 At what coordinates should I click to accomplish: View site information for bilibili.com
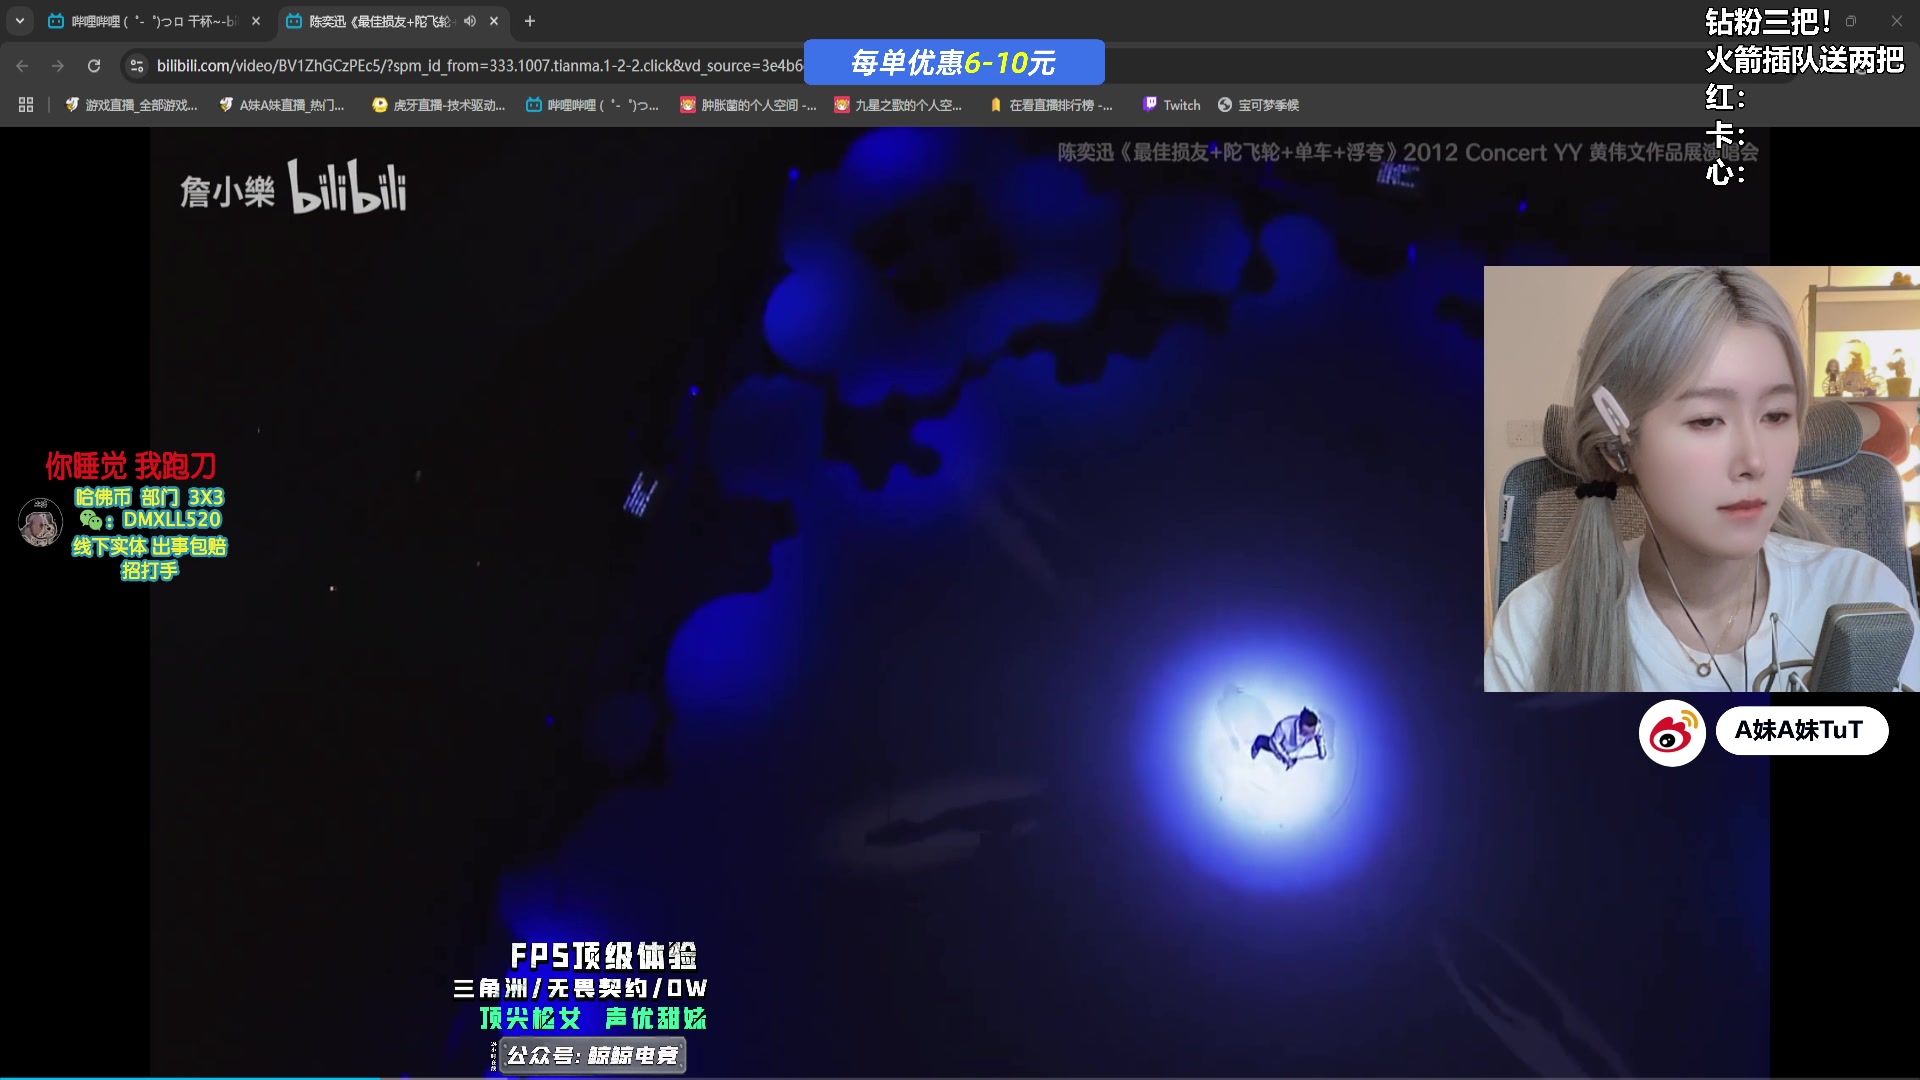click(137, 66)
